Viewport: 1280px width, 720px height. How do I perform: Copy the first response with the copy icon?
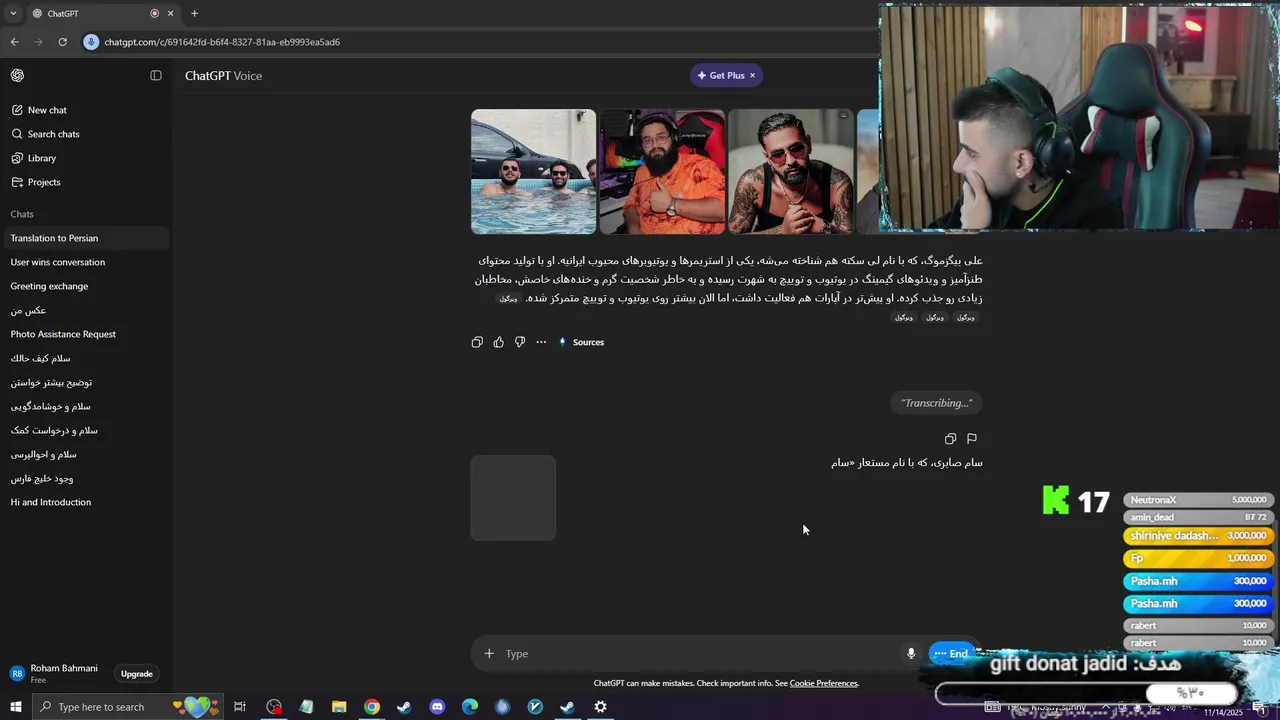[x=477, y=342]
